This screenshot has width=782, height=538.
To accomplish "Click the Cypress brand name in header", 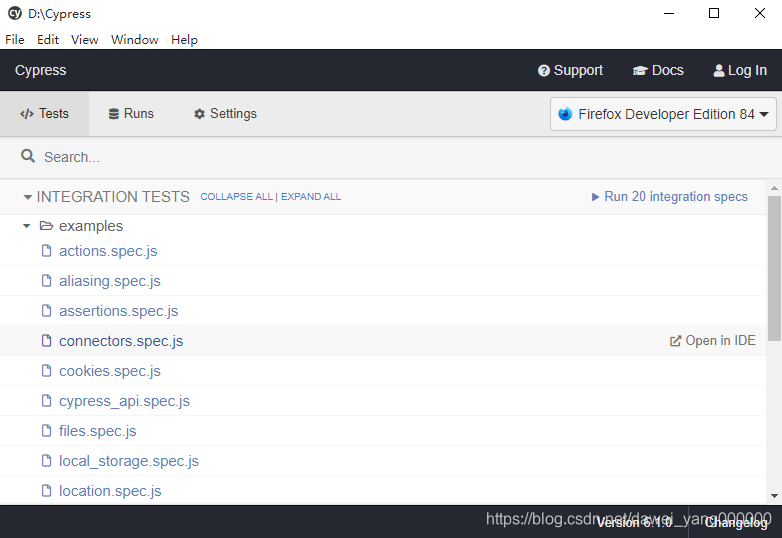I will 40,70.
